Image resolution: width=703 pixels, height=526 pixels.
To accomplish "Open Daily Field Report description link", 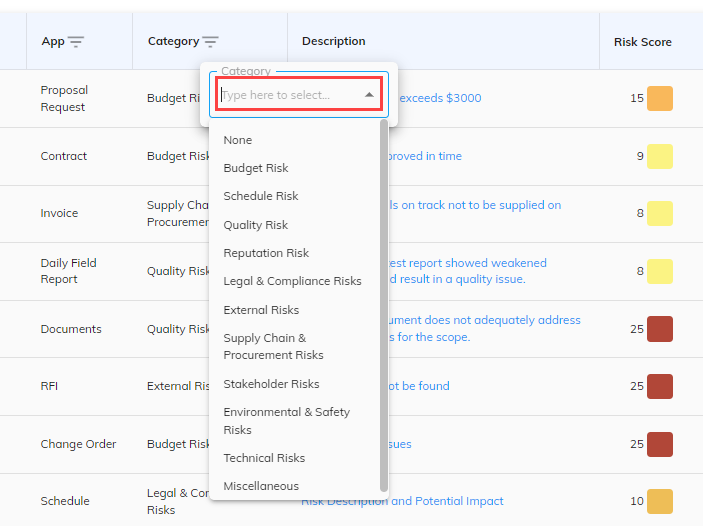I will 468,271.
